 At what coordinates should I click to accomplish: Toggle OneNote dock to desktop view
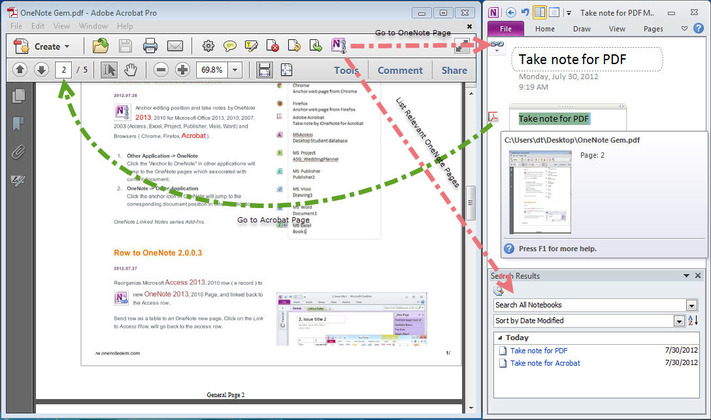tap(540, 12)
